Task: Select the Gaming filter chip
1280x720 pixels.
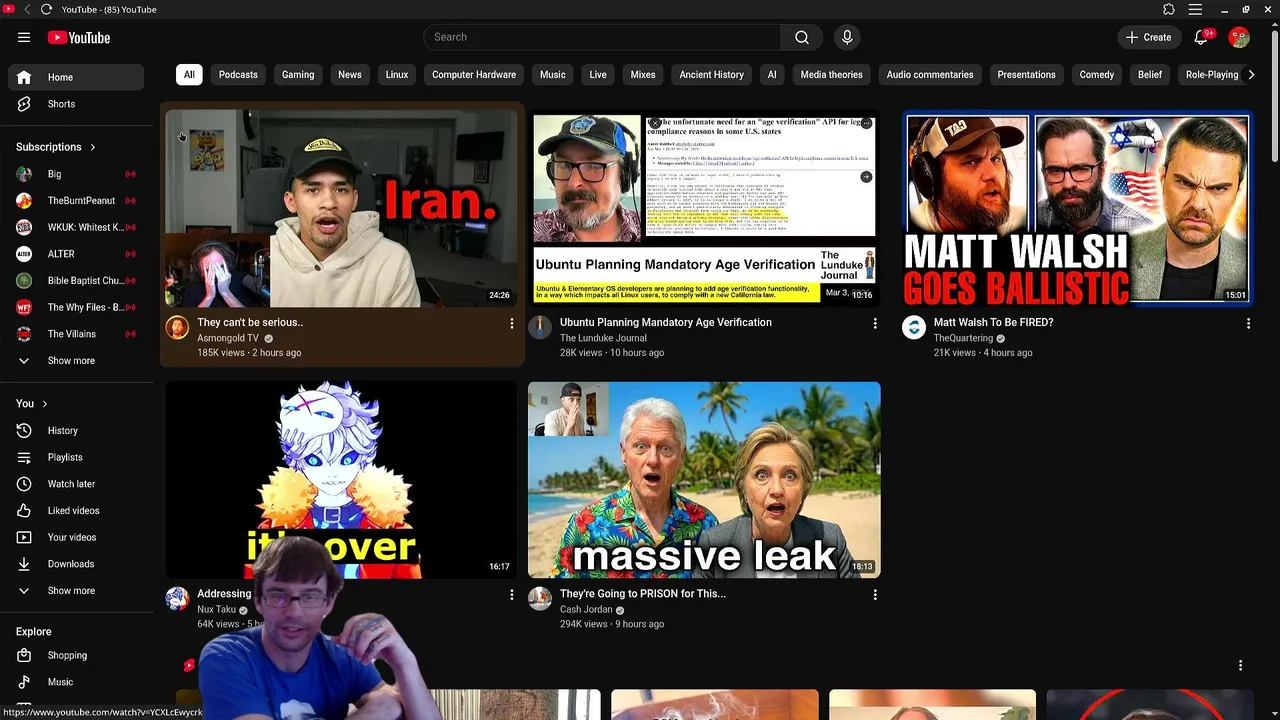Action: (x=298, y=75)
